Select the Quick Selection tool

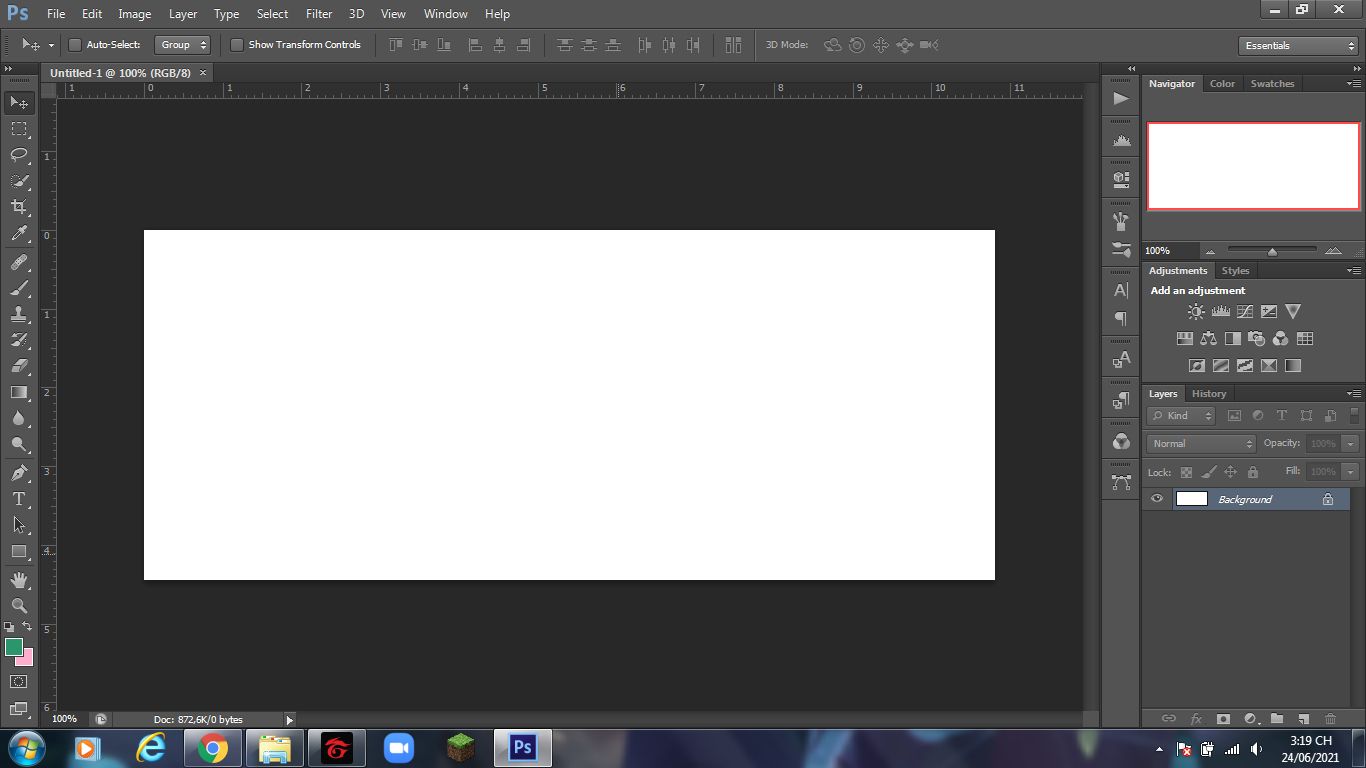[19, 181]
